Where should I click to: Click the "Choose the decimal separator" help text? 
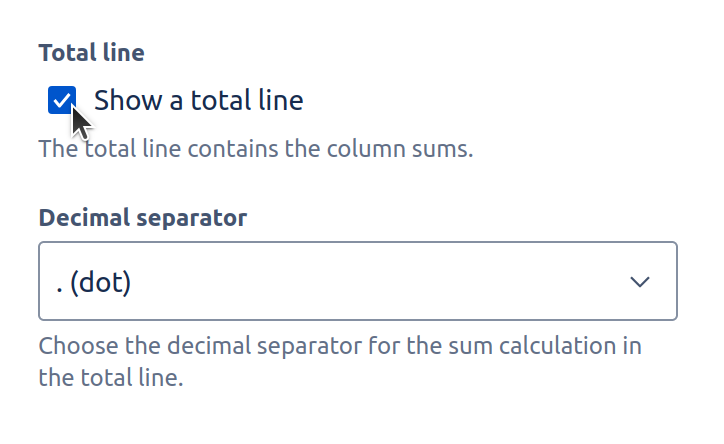[340, 347]
